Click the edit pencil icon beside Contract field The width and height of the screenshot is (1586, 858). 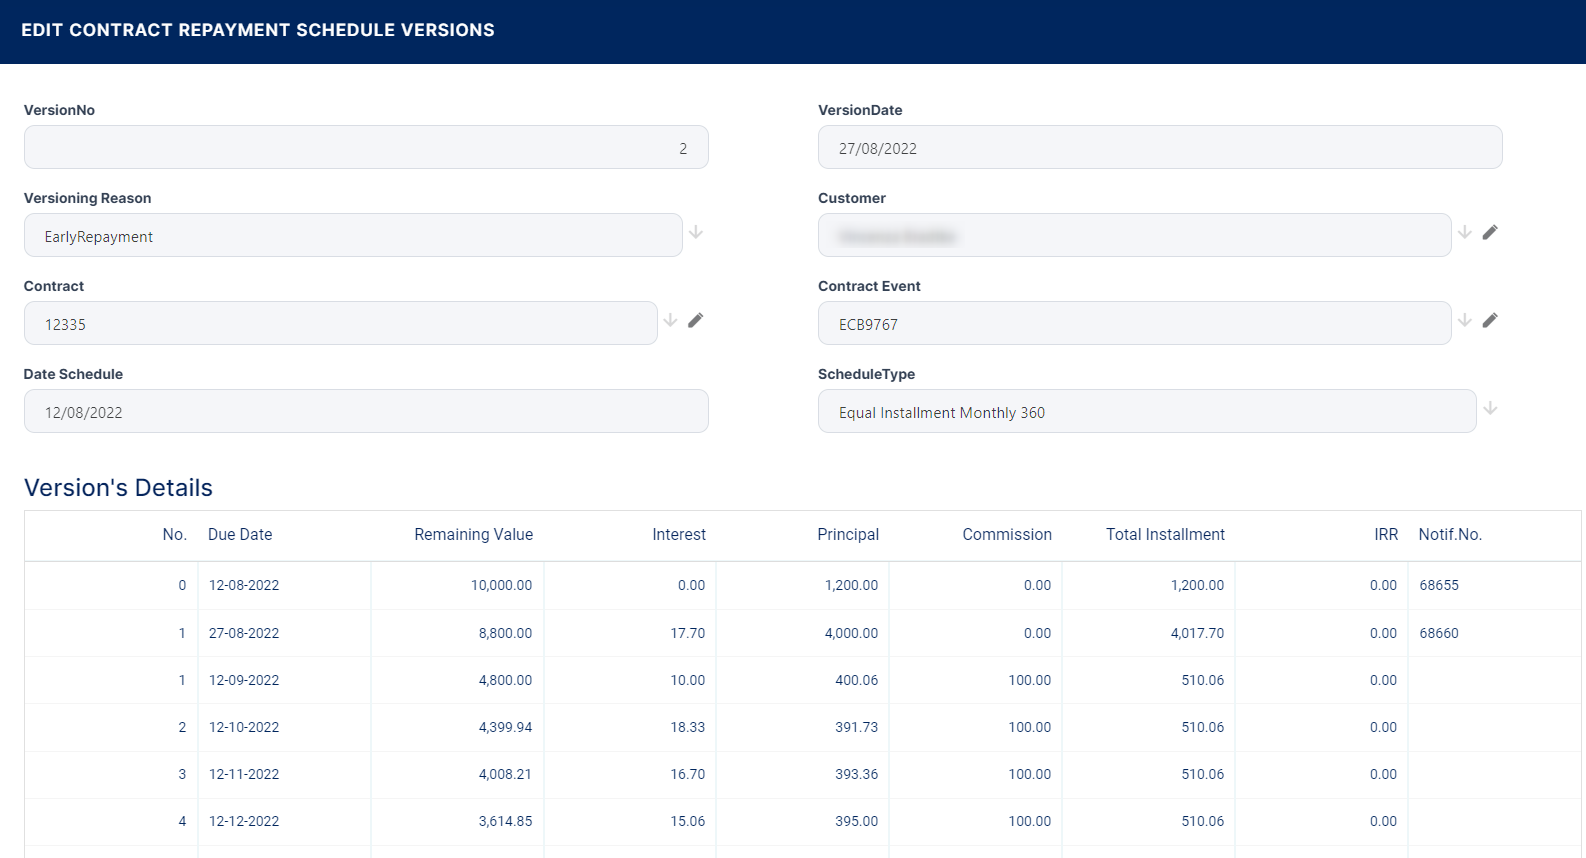(696, 320)
